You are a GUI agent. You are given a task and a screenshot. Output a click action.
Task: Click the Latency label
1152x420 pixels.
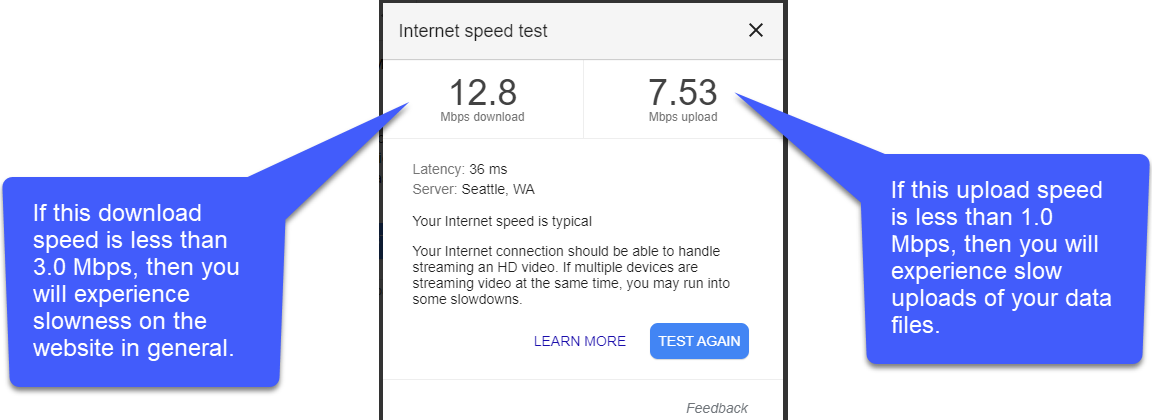pyautogui.click(x=439, y=170)
